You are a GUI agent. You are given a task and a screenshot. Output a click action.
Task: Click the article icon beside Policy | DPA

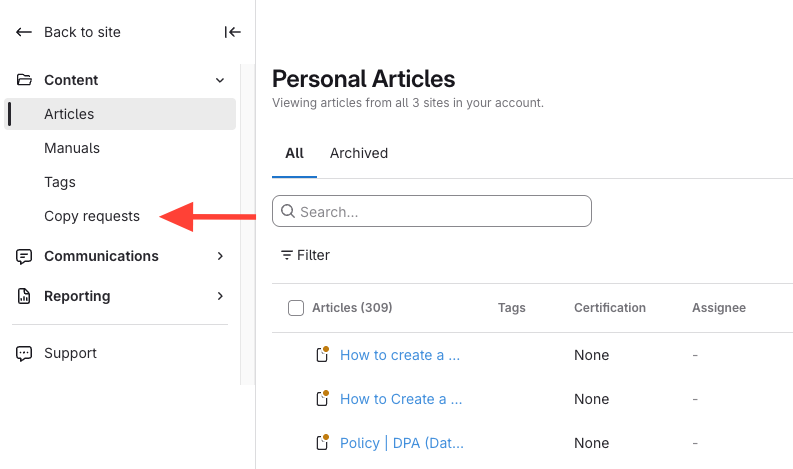(x=322, y=442)
